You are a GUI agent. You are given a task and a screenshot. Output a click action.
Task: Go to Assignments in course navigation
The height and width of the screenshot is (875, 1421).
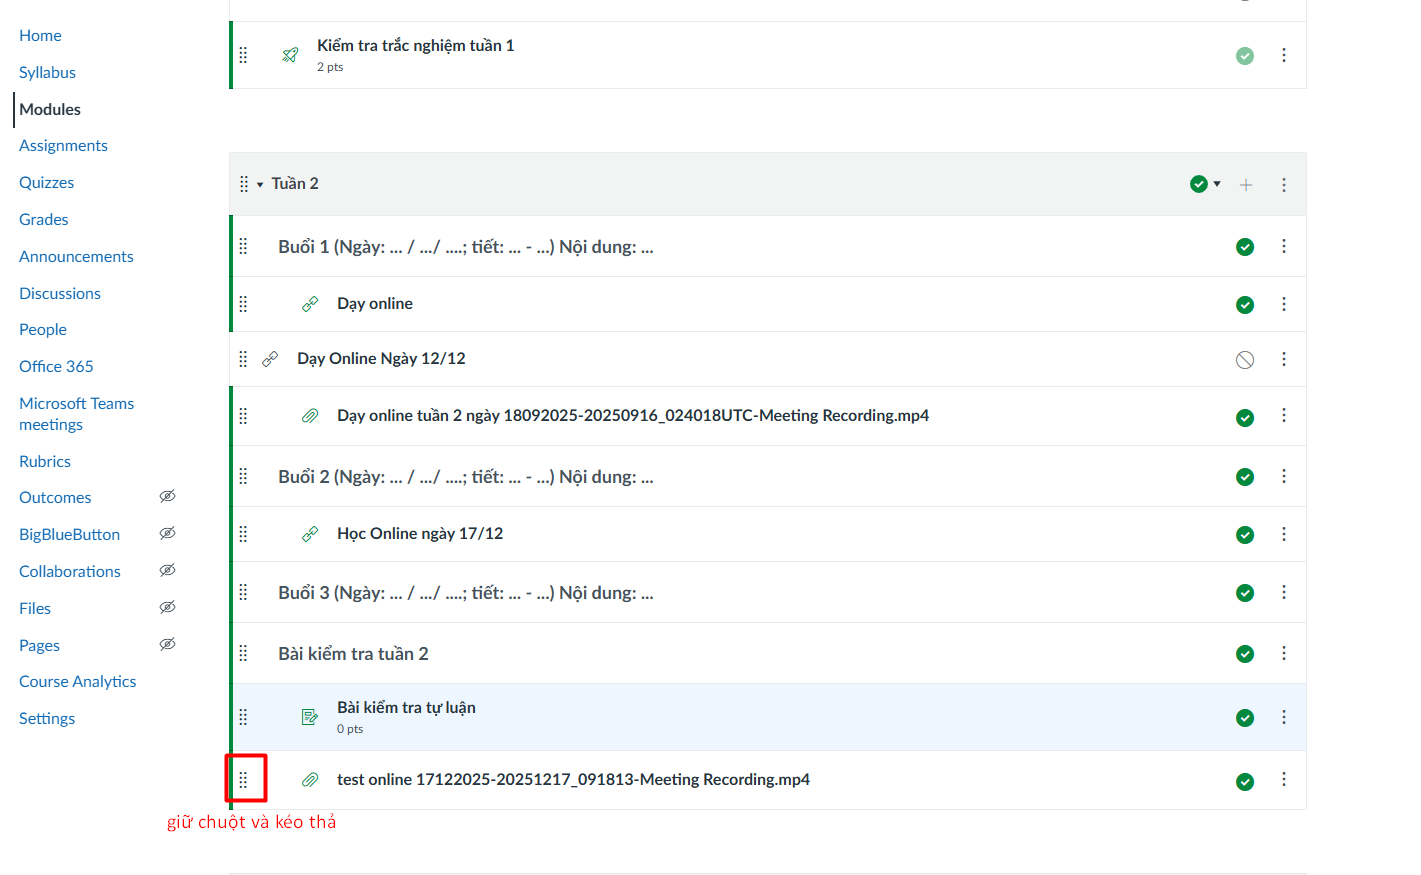[x=63, y=146]
